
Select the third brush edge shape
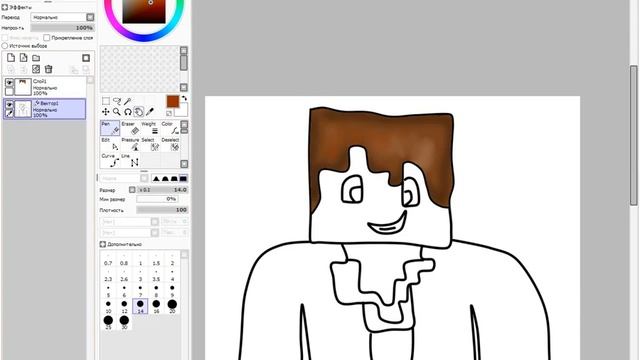pyautogui.click(x=174, y=178)
